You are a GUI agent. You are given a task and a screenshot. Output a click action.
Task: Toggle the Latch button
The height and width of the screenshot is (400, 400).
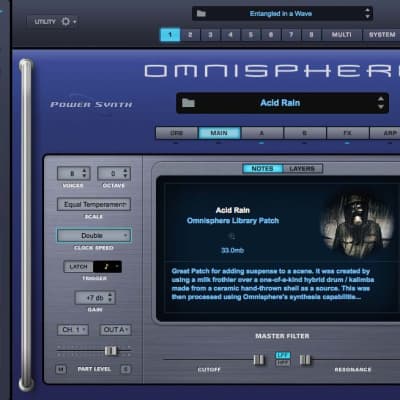tap(78, 267)
